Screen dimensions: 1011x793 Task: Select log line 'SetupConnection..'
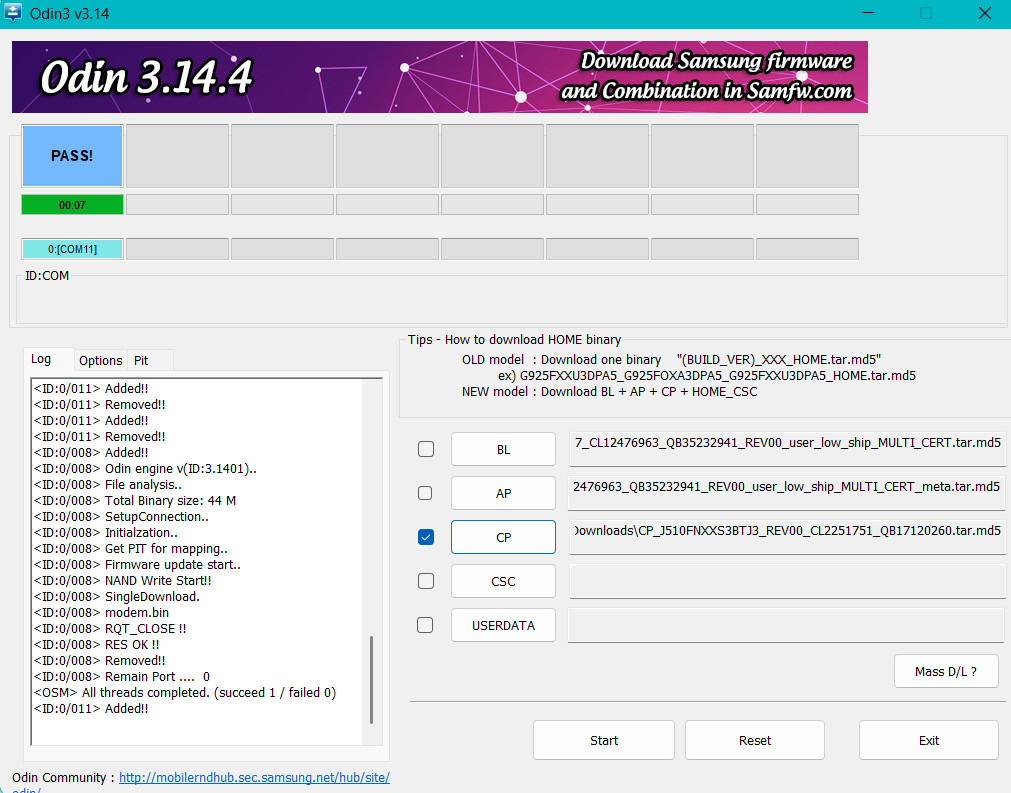coord(121,516)
